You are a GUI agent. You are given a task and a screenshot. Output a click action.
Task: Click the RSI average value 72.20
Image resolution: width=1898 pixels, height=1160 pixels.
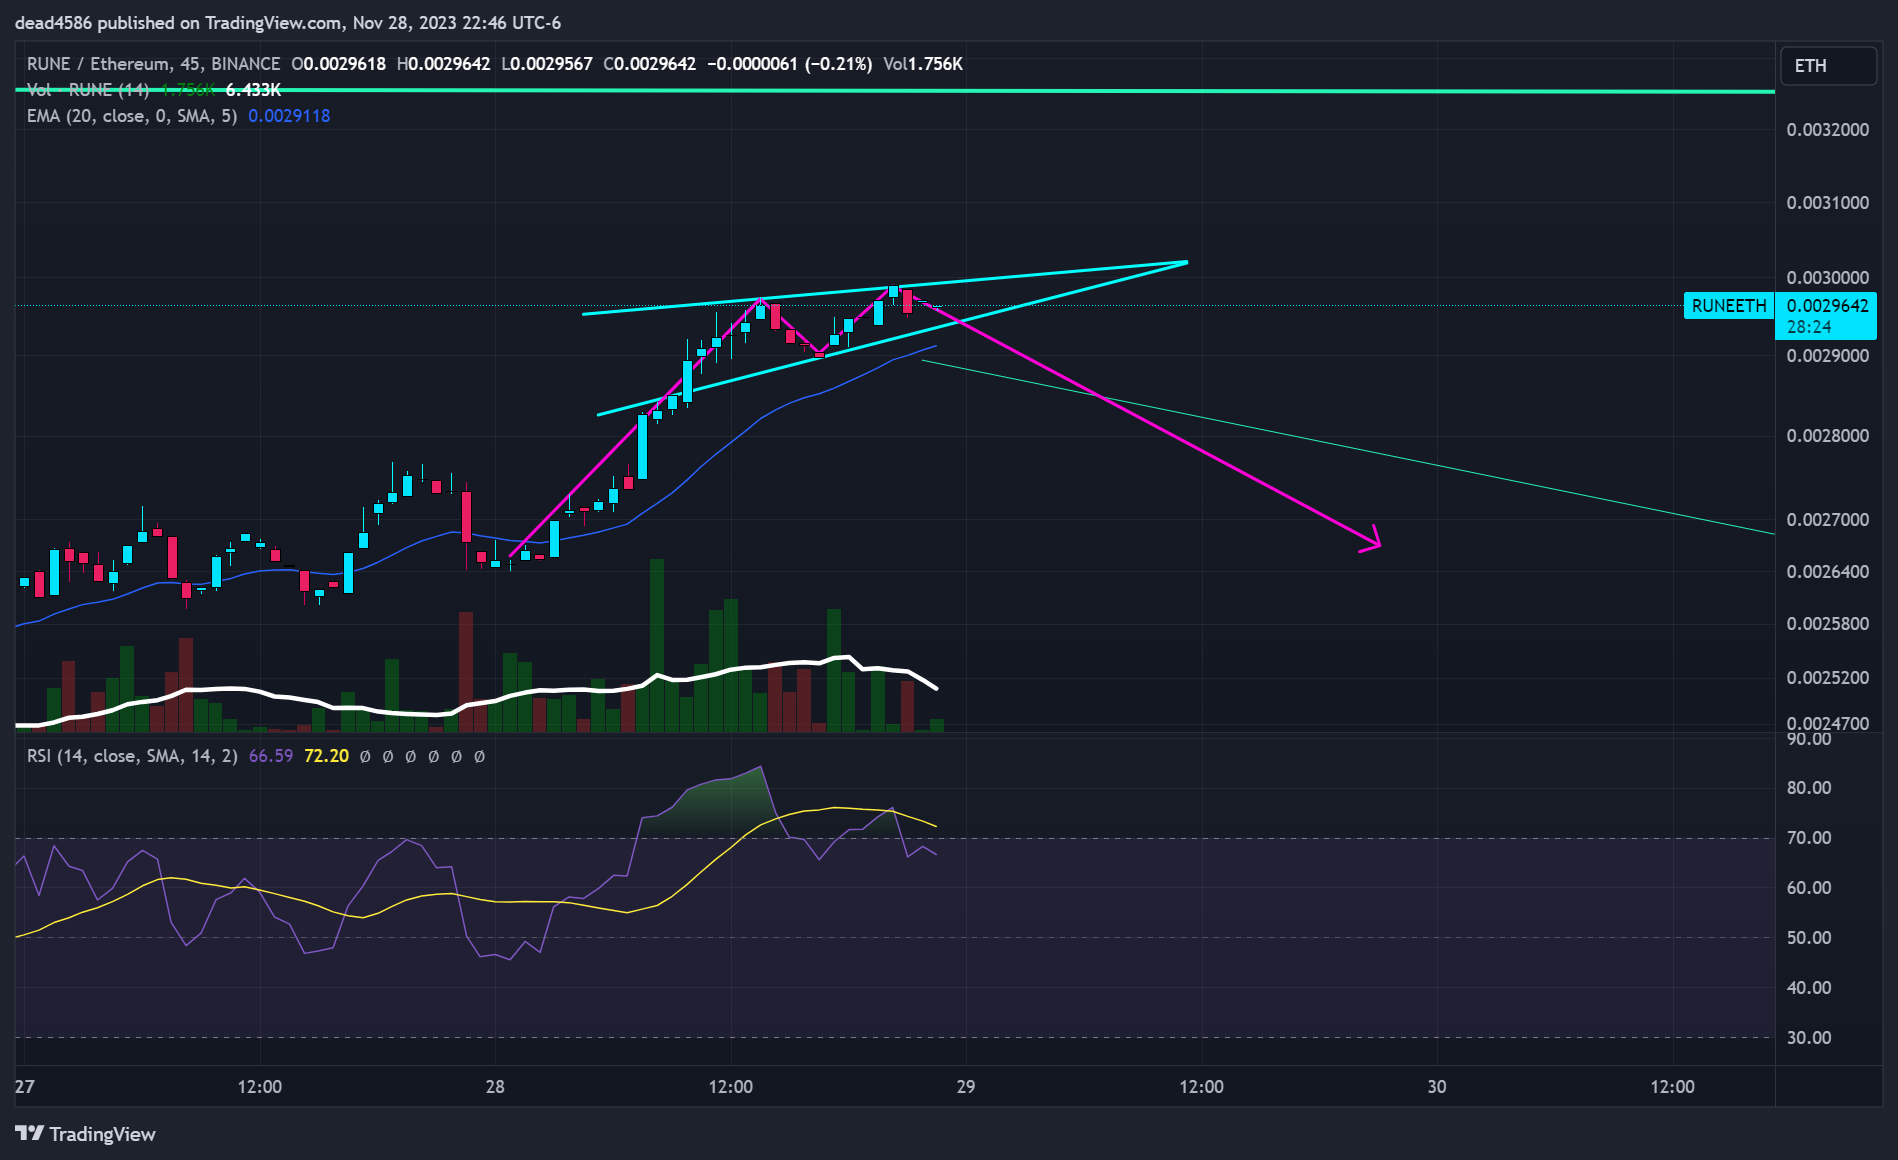pyautogui.click(x=327, y=756)
